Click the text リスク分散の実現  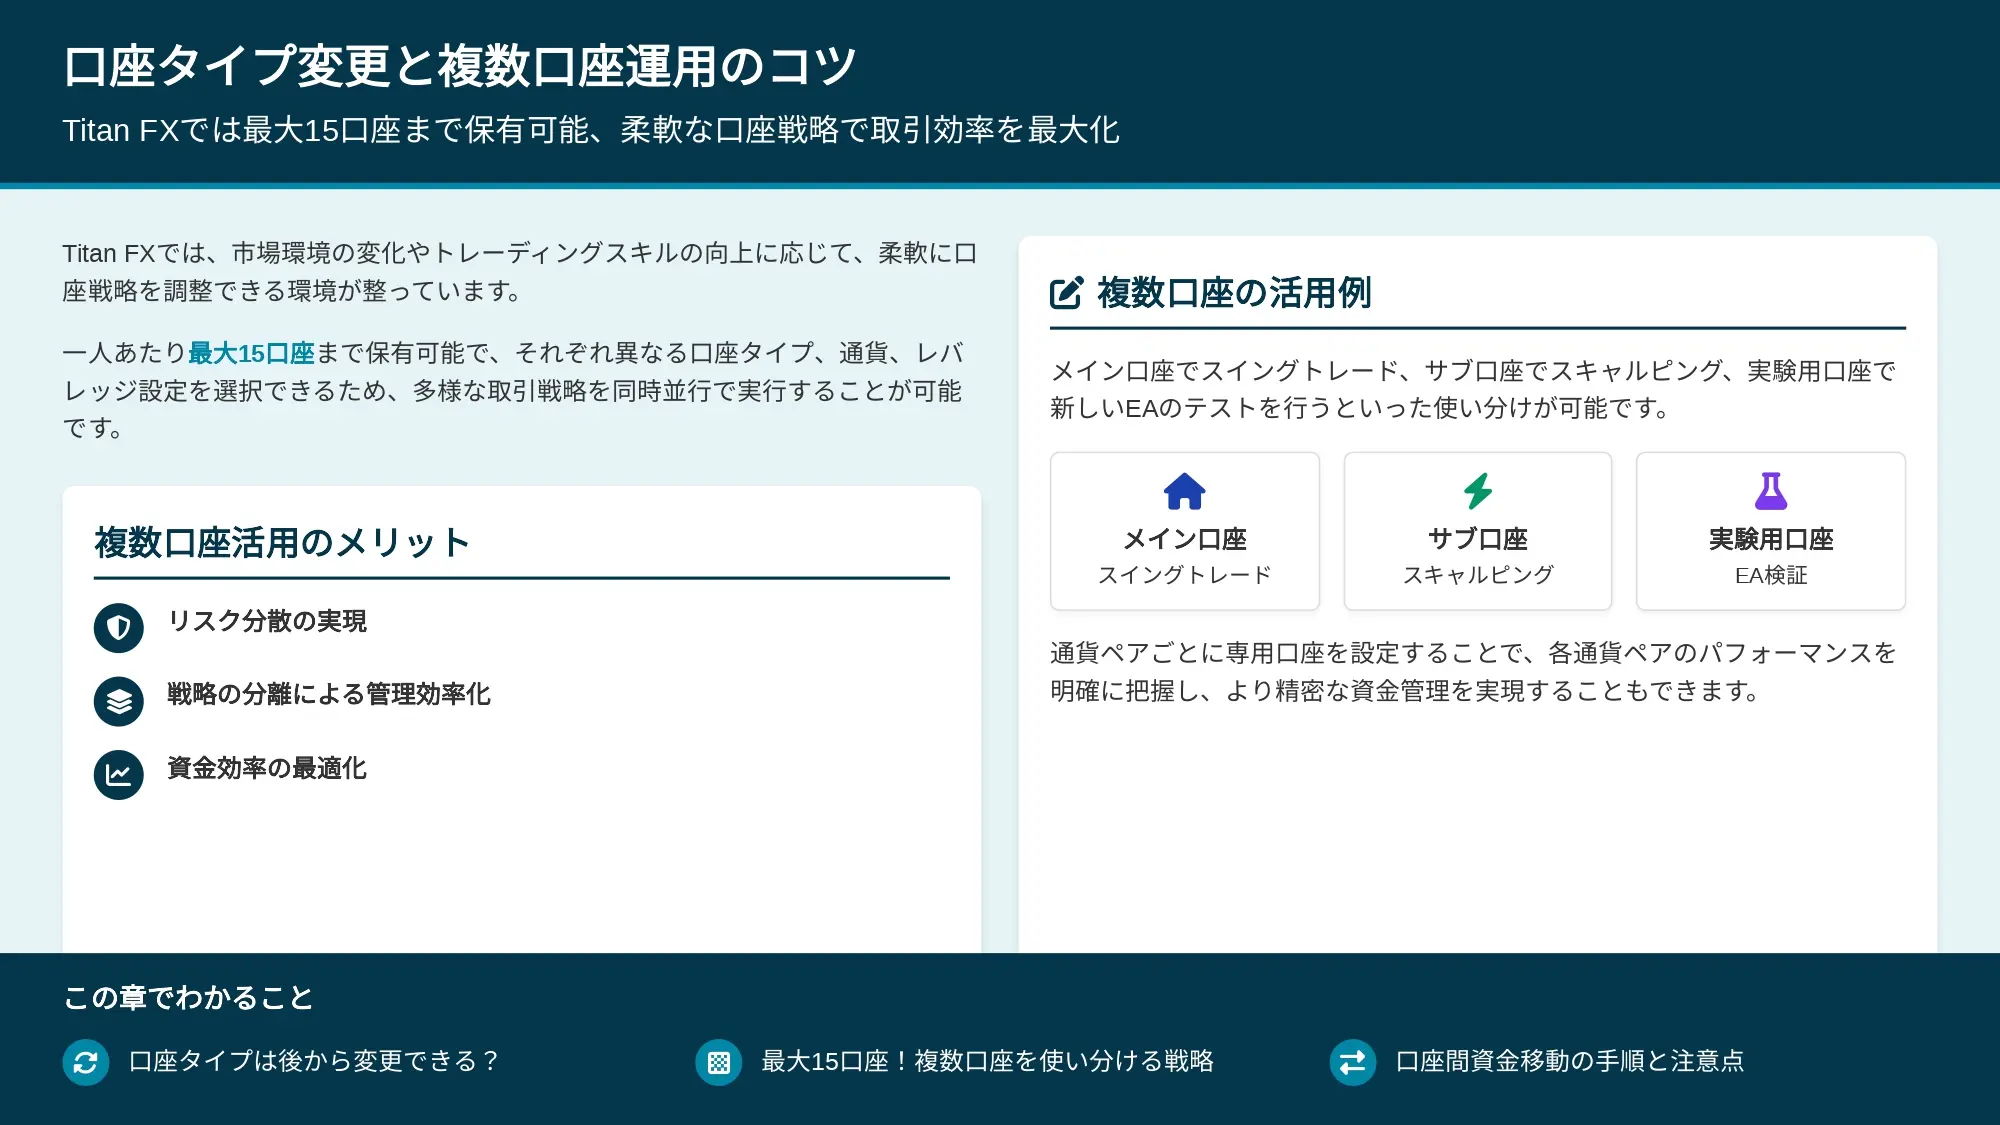[267, 621]
